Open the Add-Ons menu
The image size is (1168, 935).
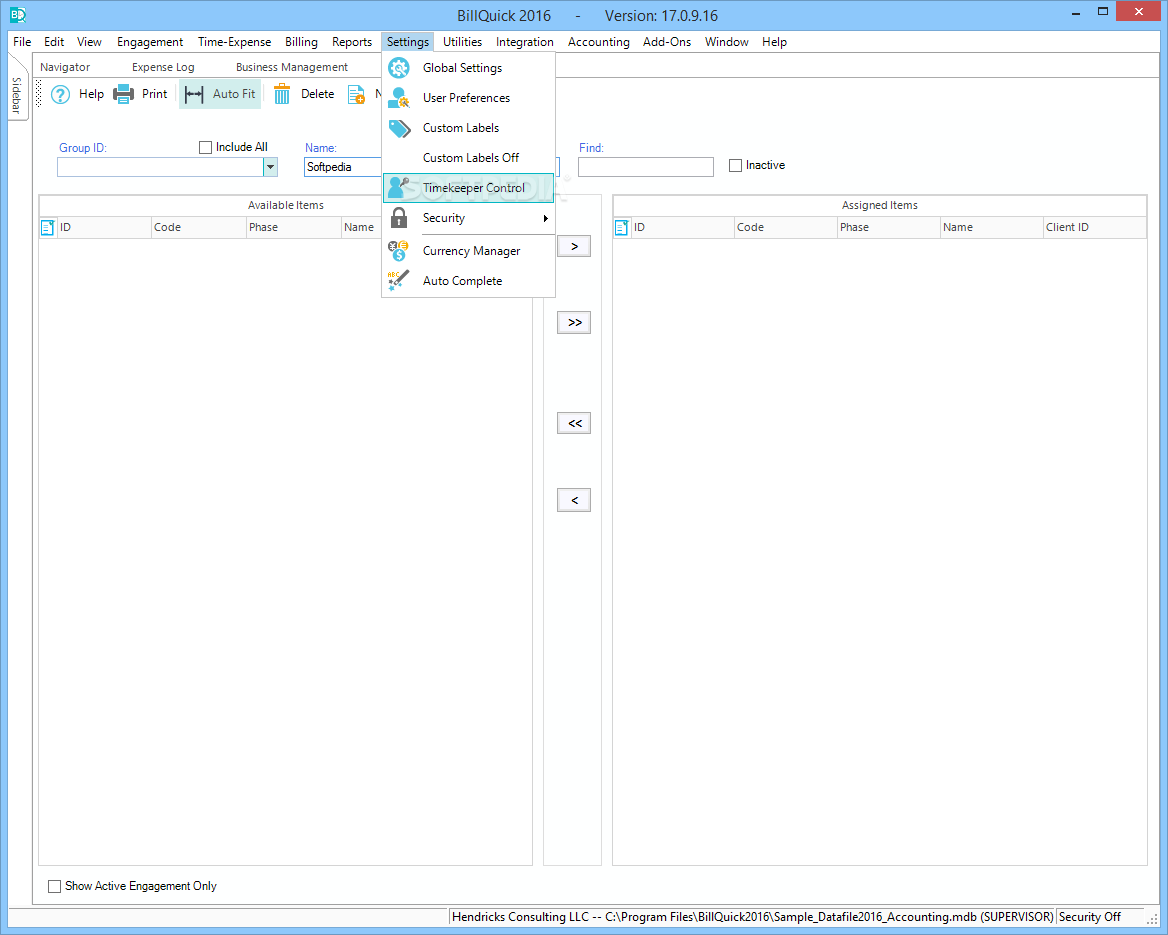pos(667,42)
